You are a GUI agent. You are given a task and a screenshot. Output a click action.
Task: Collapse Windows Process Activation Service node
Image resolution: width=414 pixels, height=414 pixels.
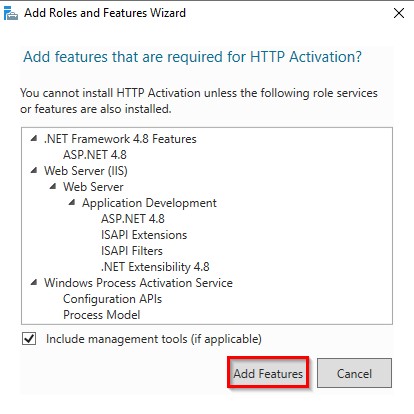[x=34, y=282]
